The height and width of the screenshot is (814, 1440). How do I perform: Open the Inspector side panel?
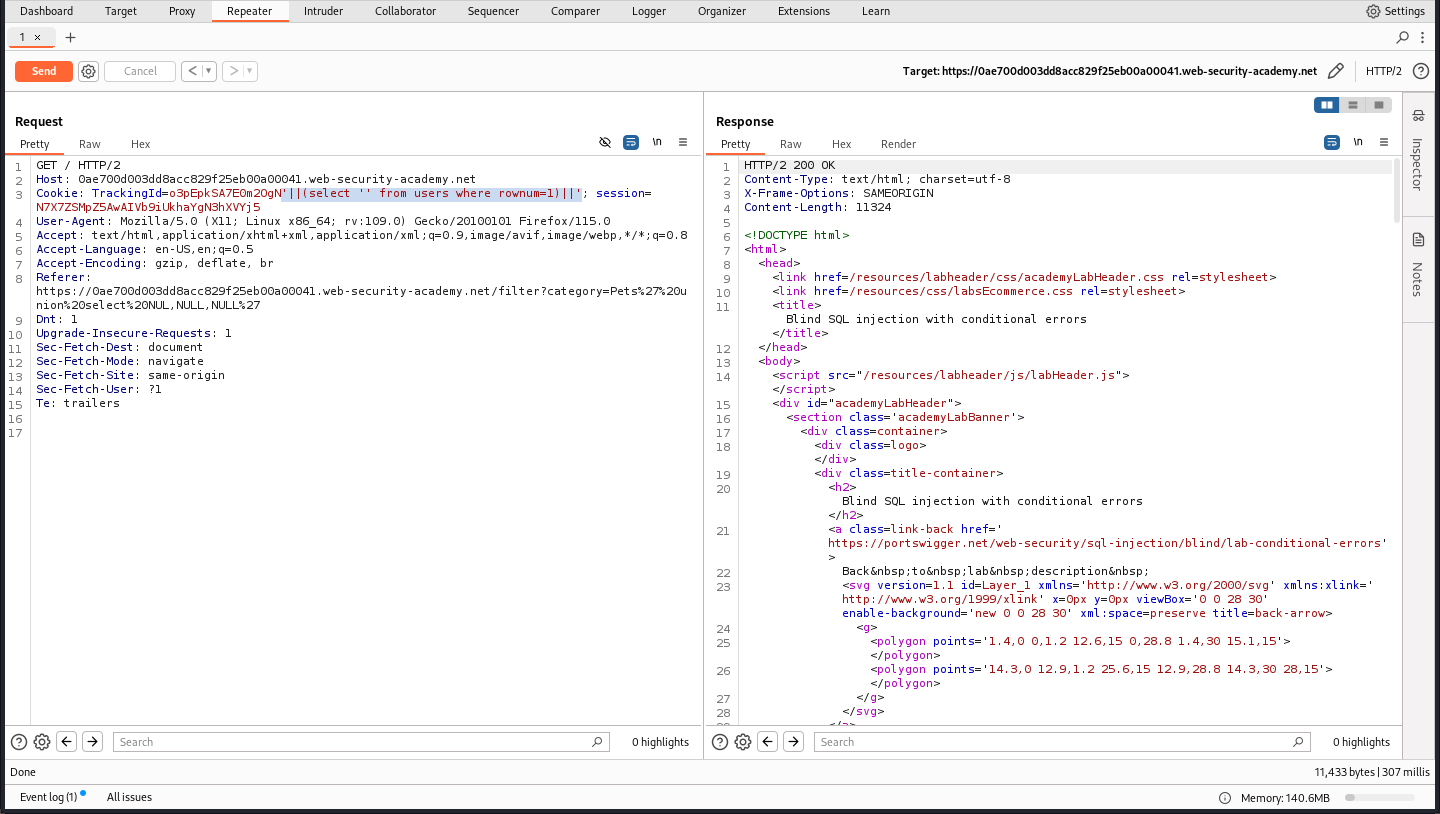tap(1417, 155)
